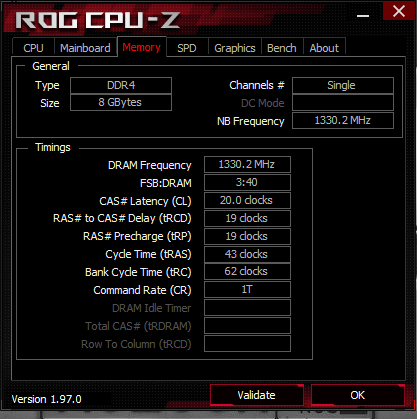Open the Mainboard tab
Screen dimensions: 417x419
pos(85,48)
